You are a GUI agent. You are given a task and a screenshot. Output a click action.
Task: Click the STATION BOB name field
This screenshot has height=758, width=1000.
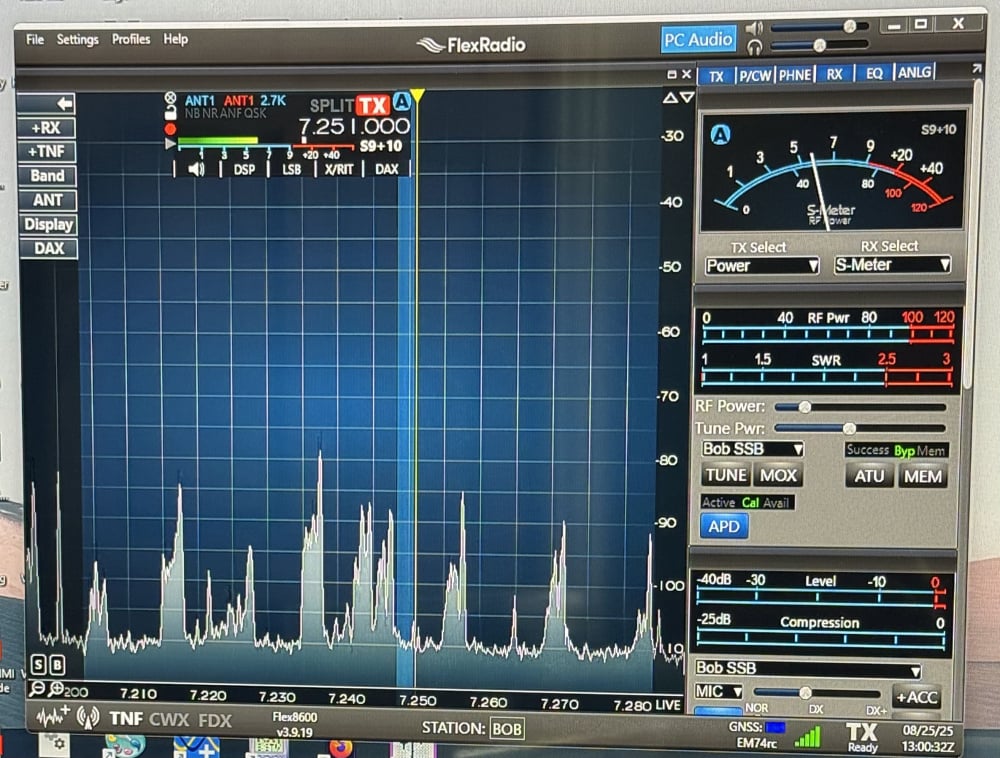[x=506, y=729]
